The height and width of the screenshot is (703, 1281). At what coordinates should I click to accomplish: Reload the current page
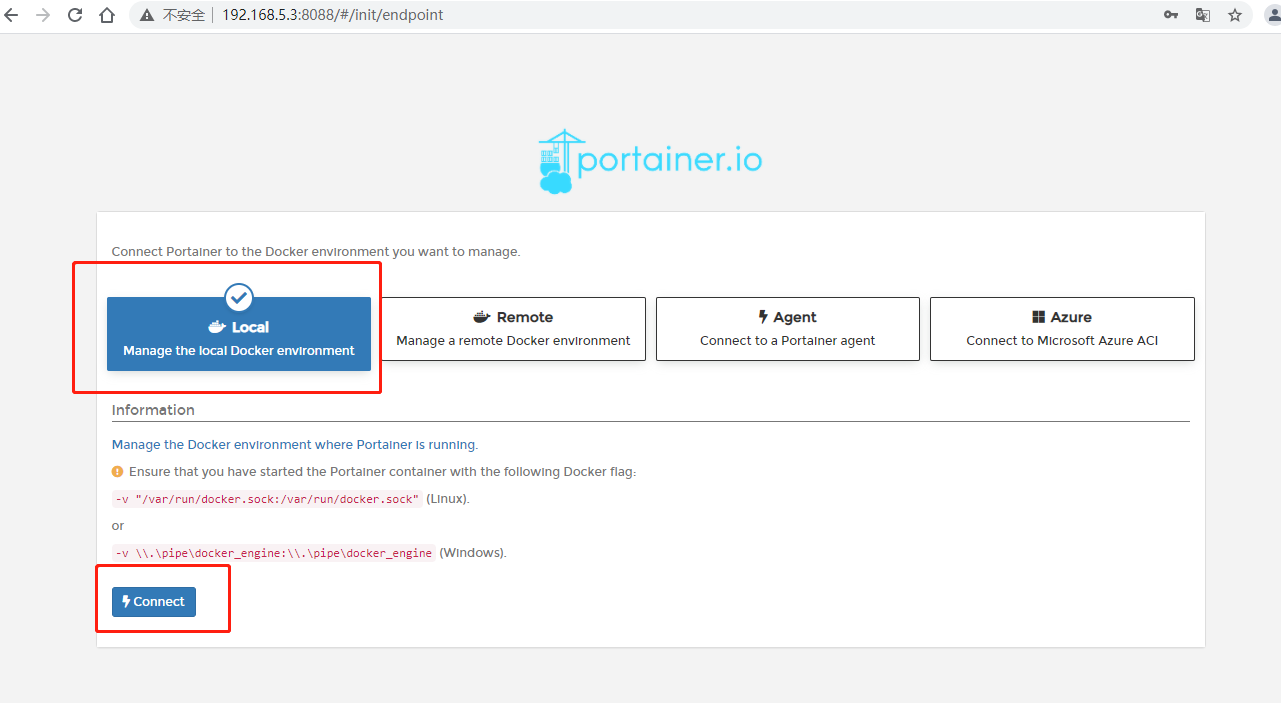point(75,15)
